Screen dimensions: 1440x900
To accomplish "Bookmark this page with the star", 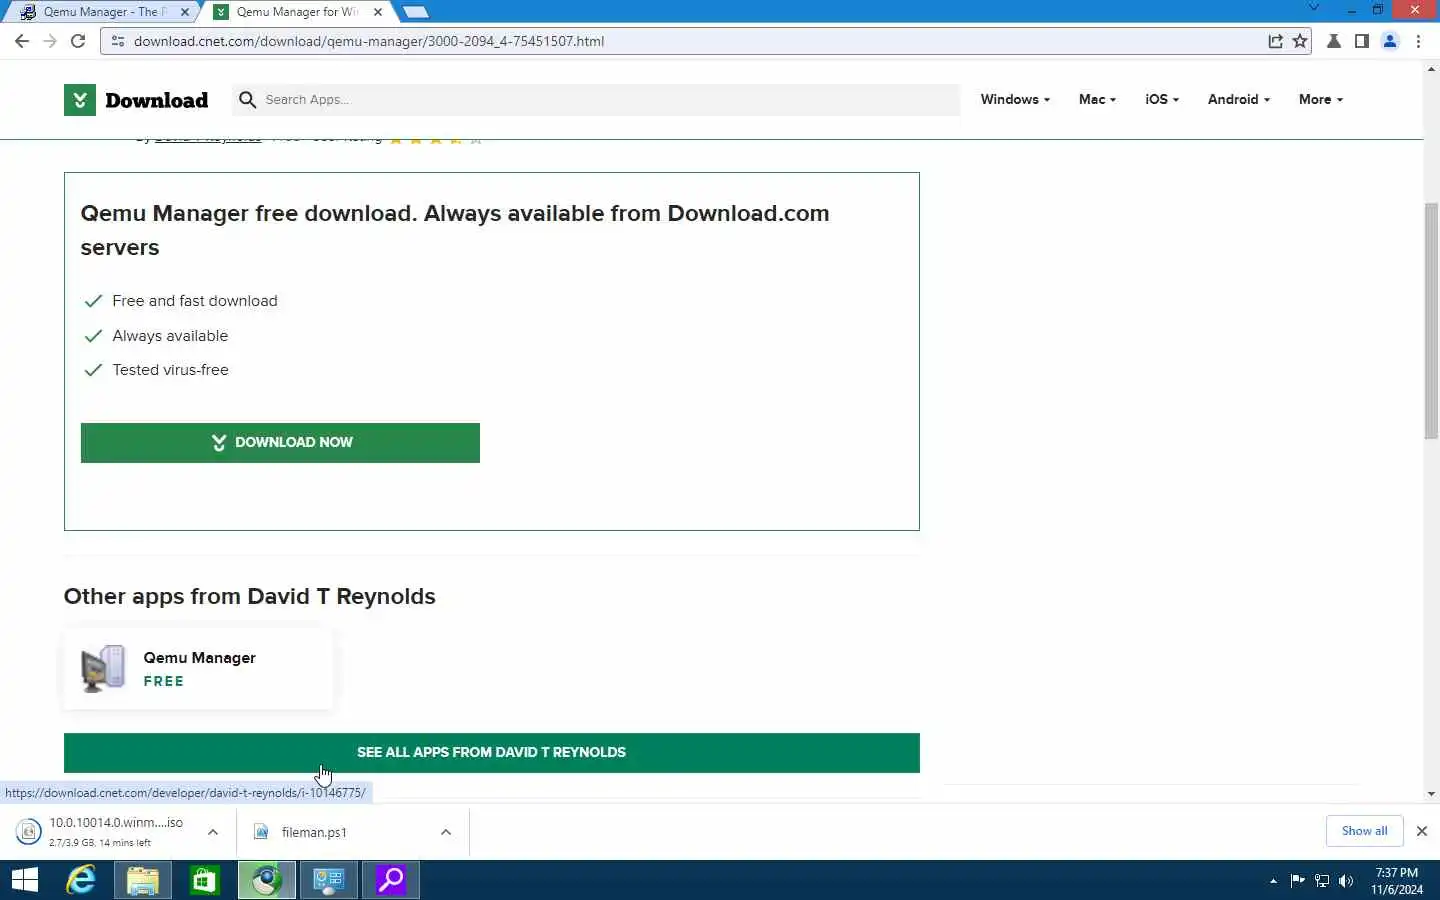I will point(1299,41).
